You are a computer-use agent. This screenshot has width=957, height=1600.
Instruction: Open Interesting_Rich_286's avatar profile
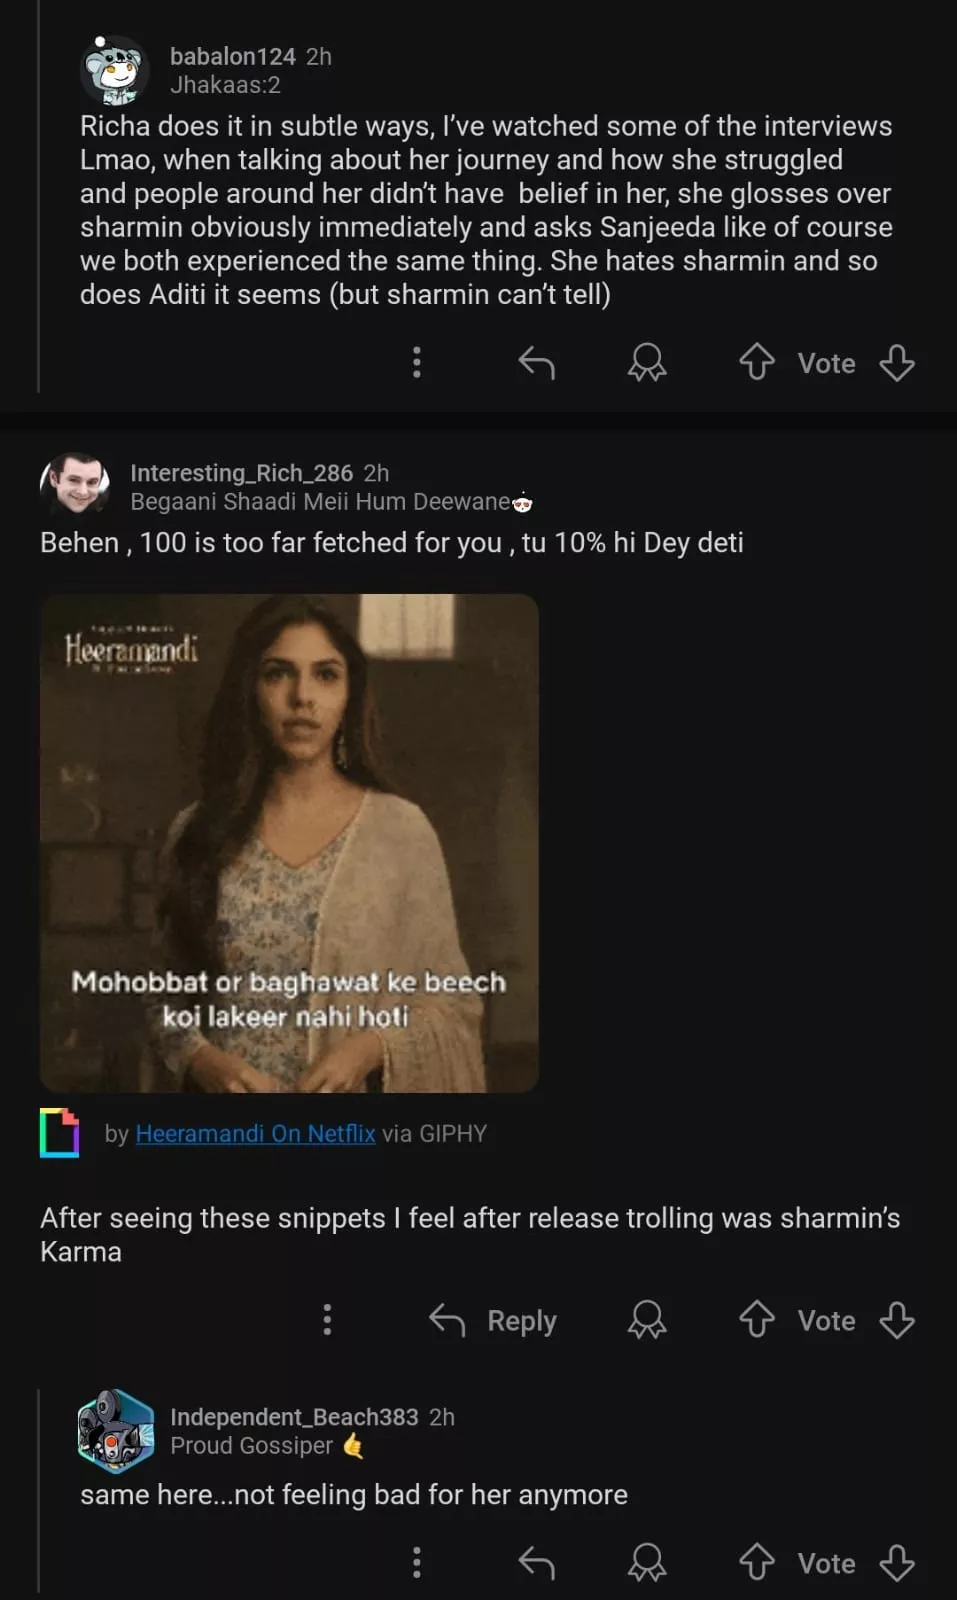coord(75,485)
